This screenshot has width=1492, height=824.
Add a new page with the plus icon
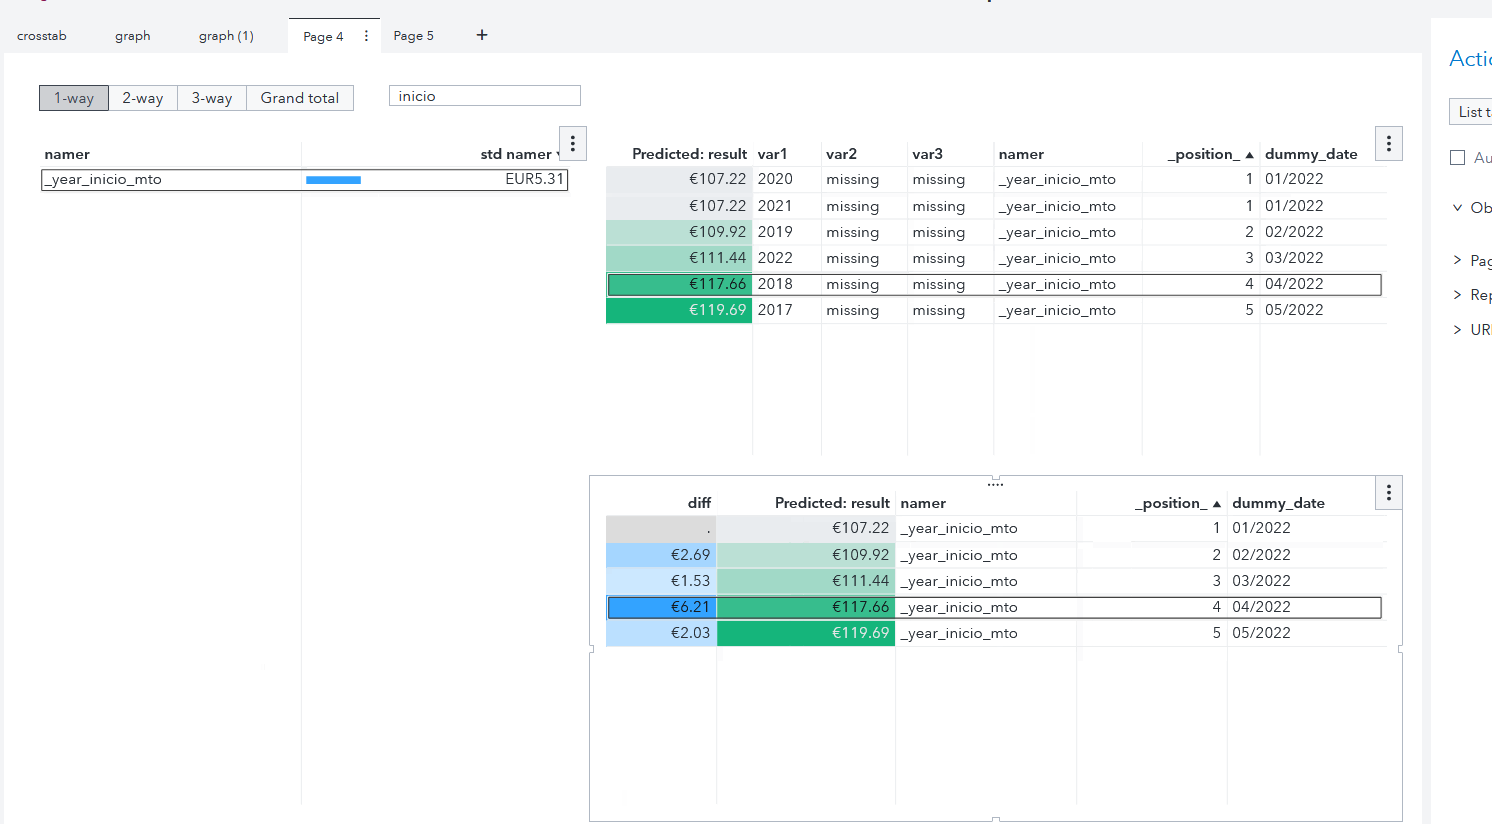481,35
